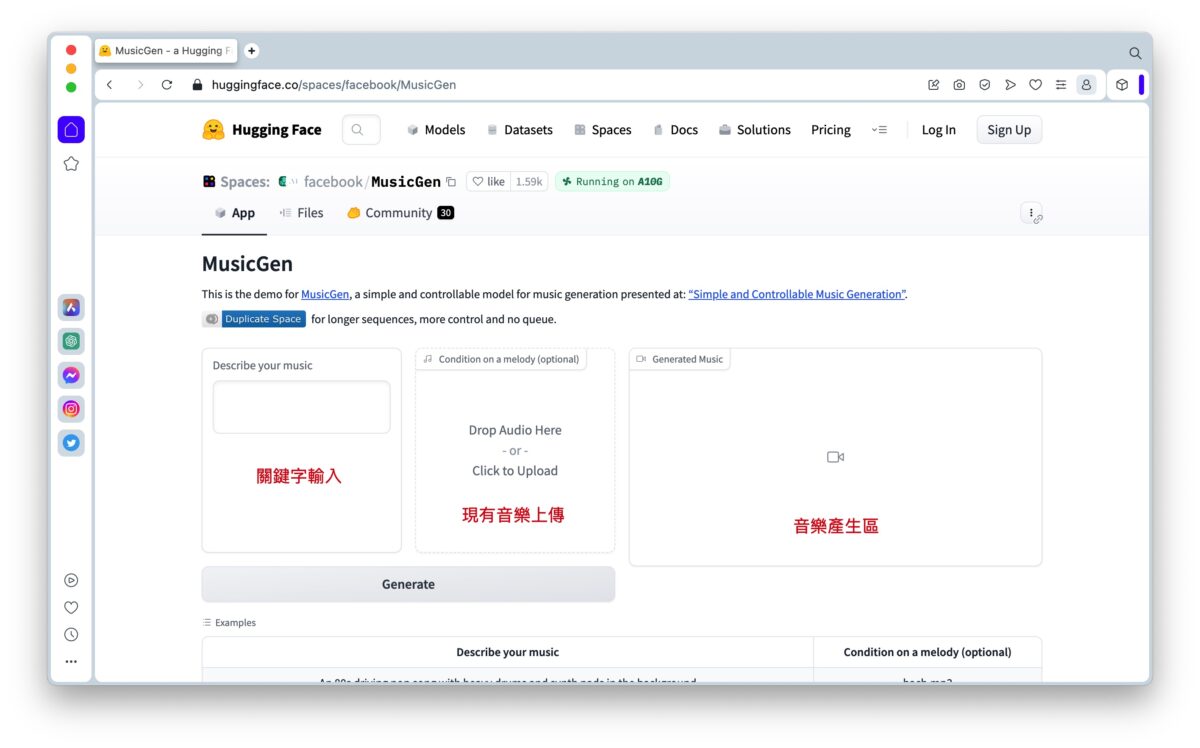This screenshot has height=748, width=1200.
Task: Open the Datasets menu item
Action: [x=519, y=130]
